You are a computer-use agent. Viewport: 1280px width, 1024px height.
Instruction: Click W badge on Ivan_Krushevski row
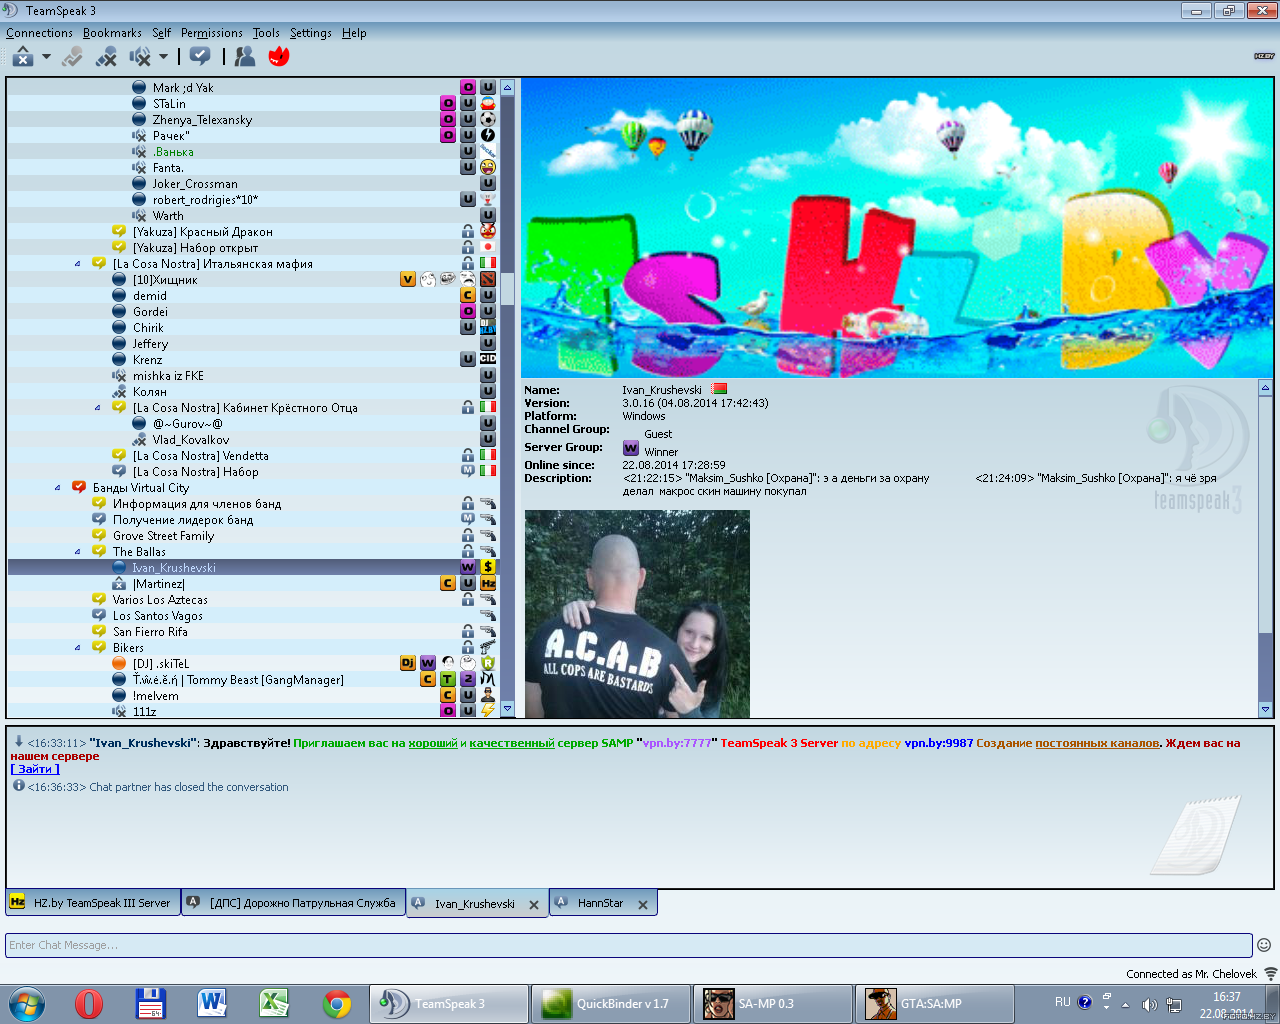point(468,567)
